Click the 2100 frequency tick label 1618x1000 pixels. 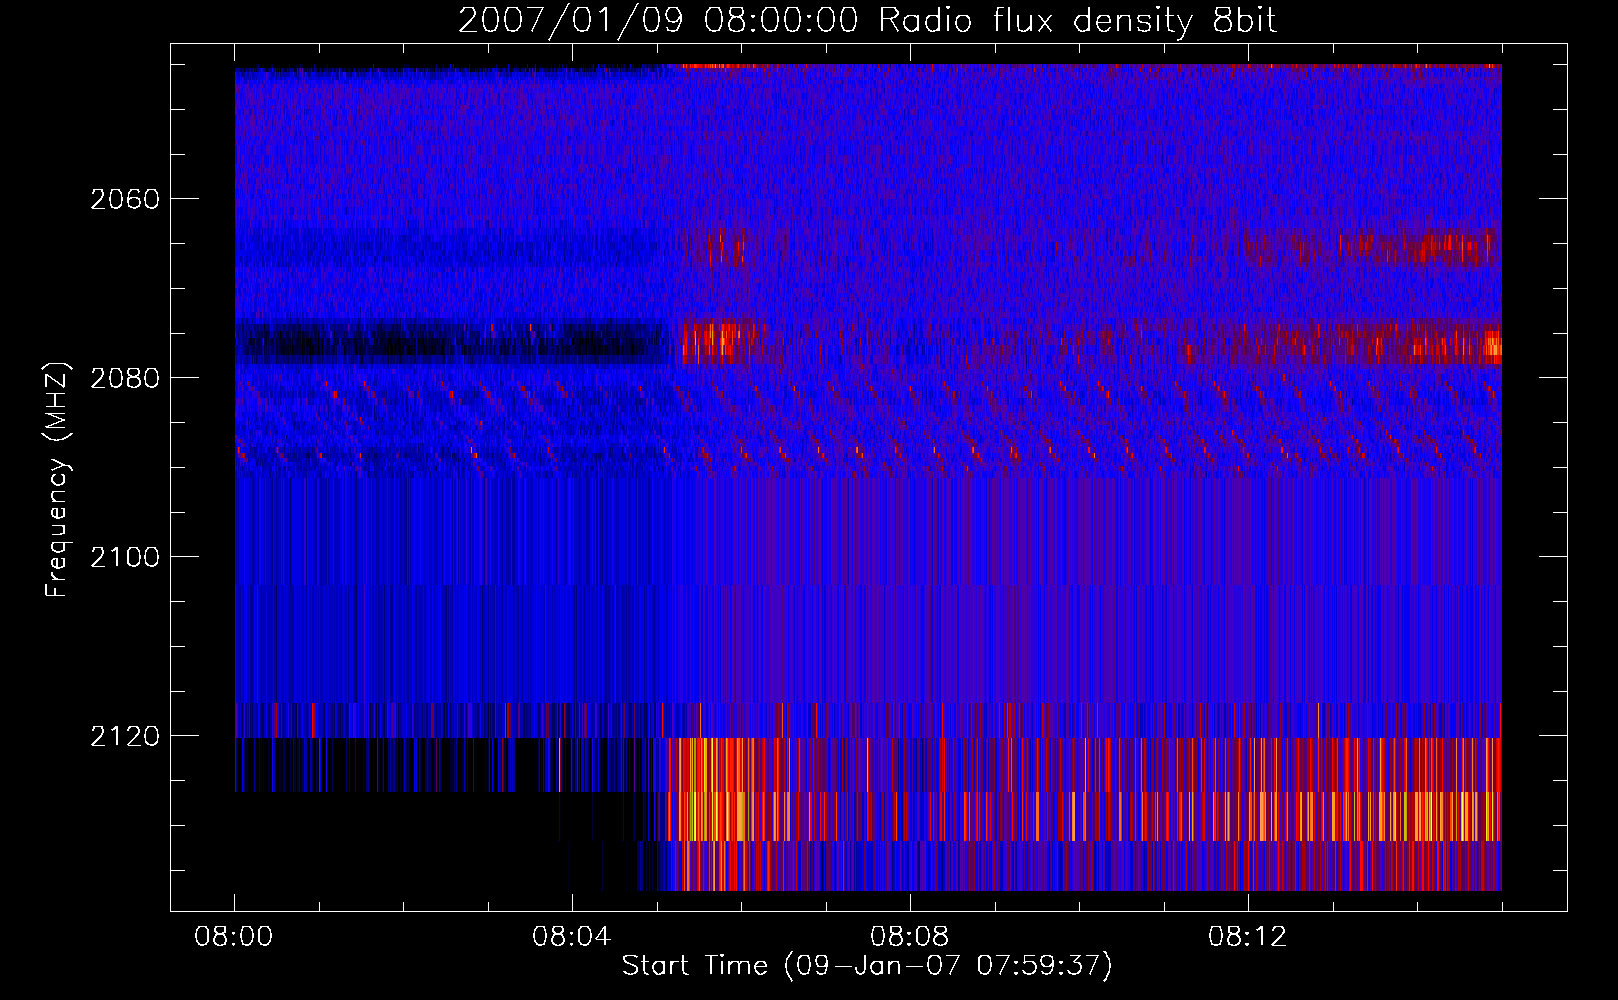[125, 557]
